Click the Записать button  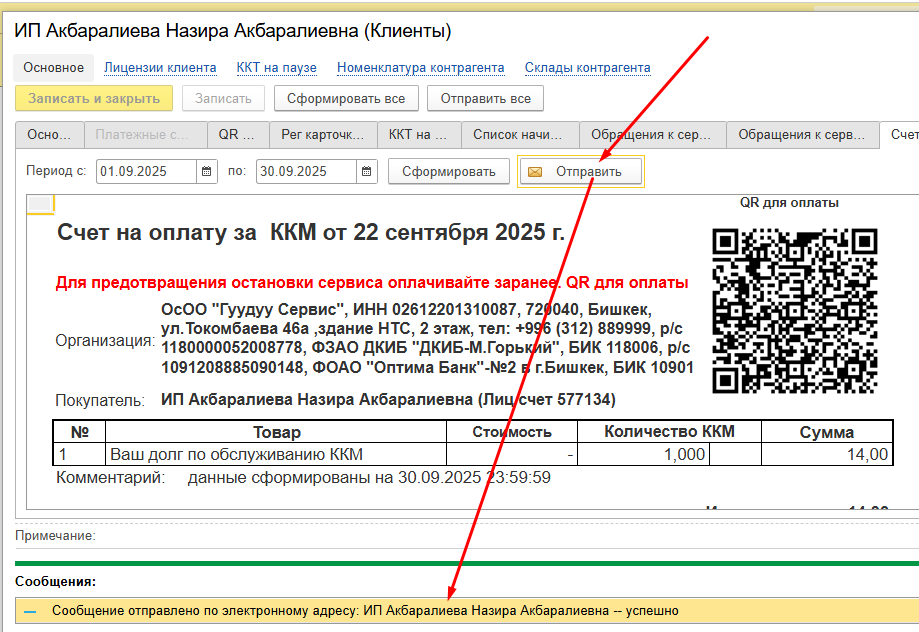coord(223,98)
